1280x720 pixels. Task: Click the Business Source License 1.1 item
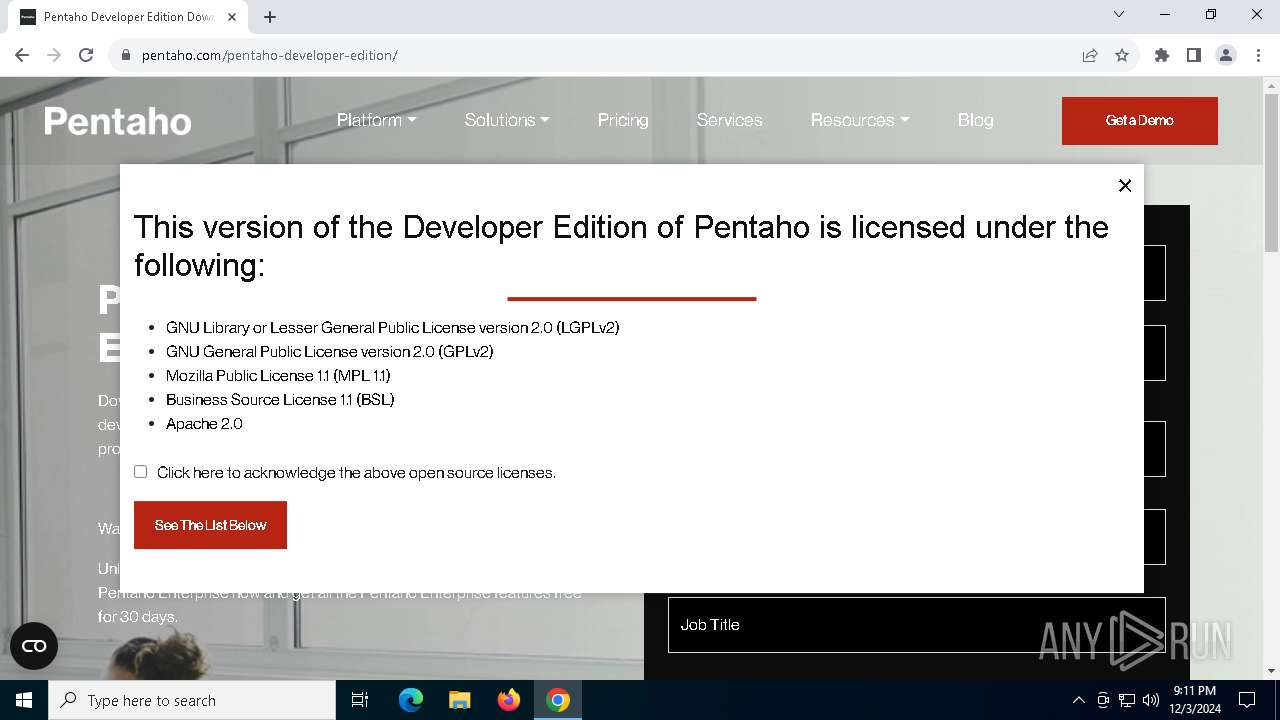tap(280, 400)
